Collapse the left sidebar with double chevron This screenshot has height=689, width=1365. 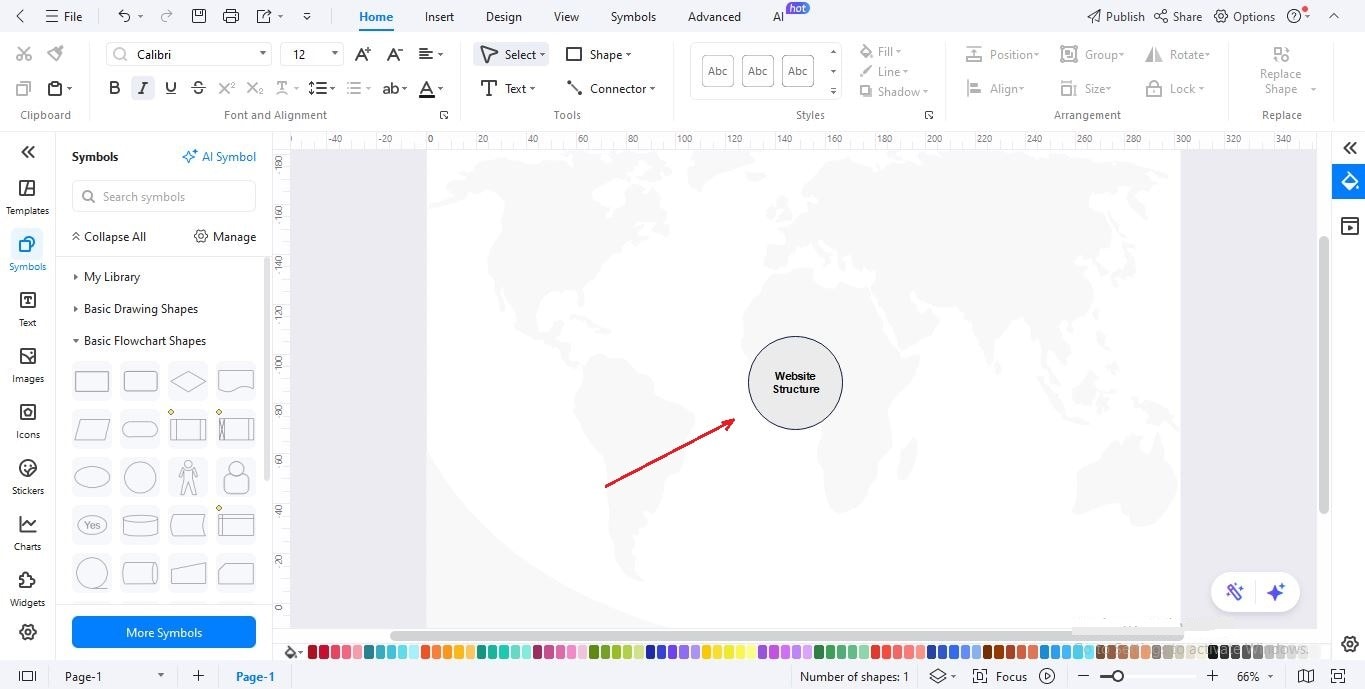pyautogui.click(x=28, y=152)
